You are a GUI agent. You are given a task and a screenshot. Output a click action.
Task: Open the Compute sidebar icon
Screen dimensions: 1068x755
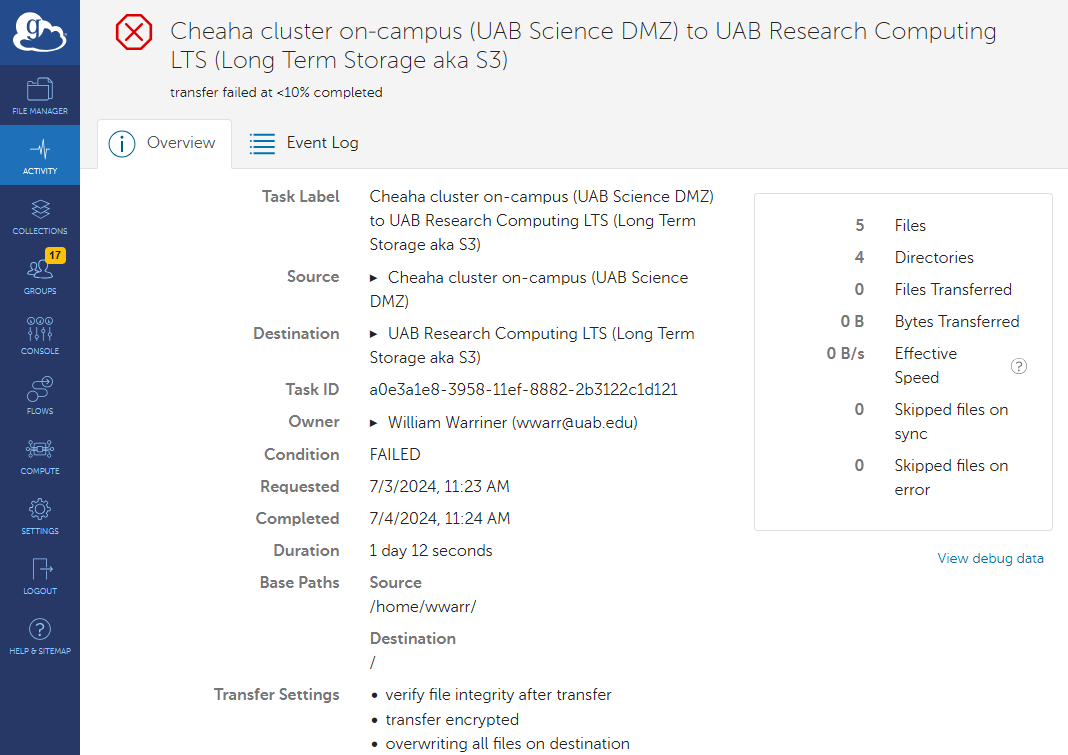[40, 455]
